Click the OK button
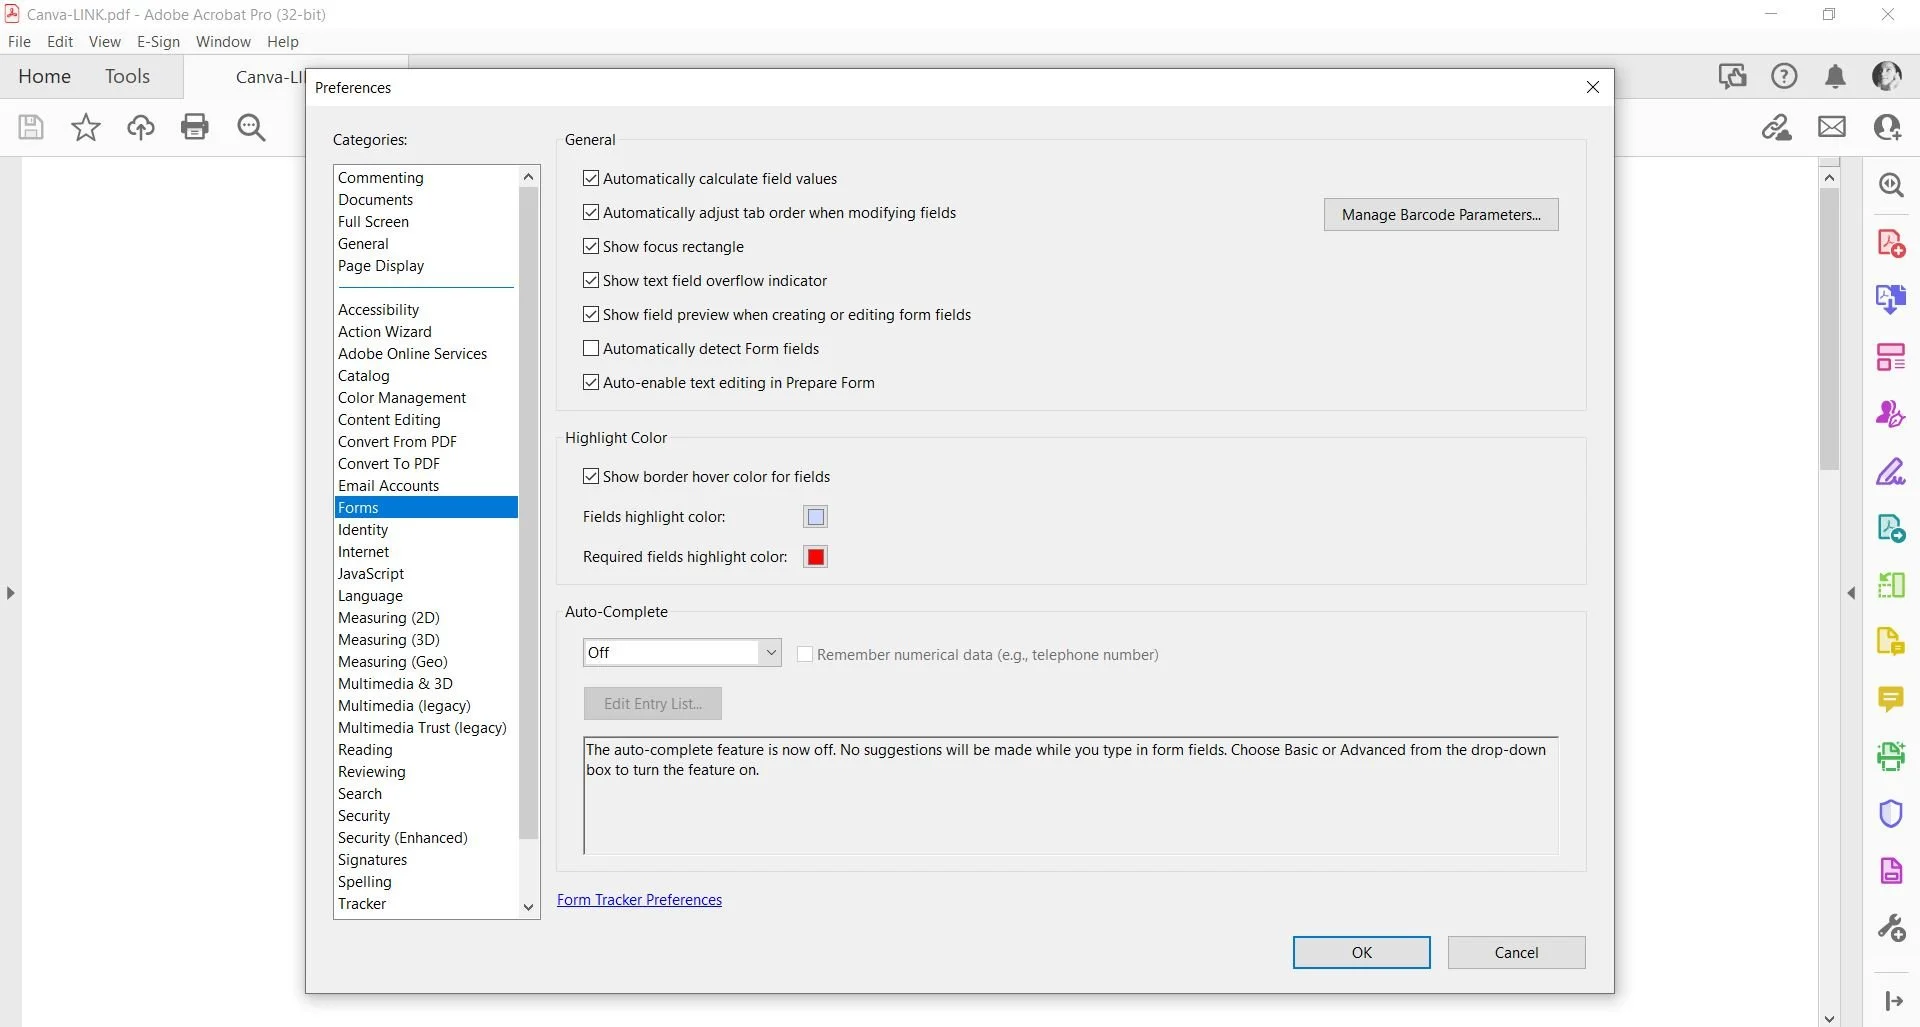Image resolution: width=1920 pixels, height=1027 pixels. [1361, 952]
